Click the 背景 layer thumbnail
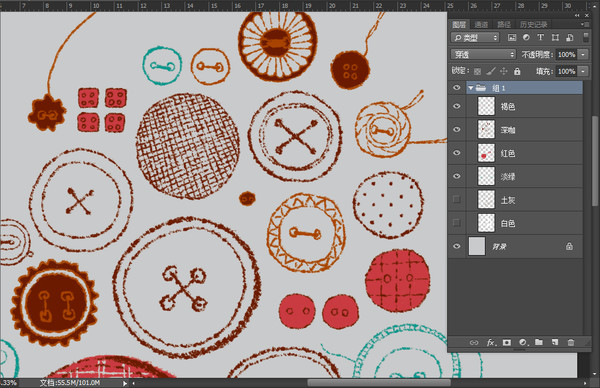Image resolution: width=600 pixels, height=388 pixels. point(477,246)
